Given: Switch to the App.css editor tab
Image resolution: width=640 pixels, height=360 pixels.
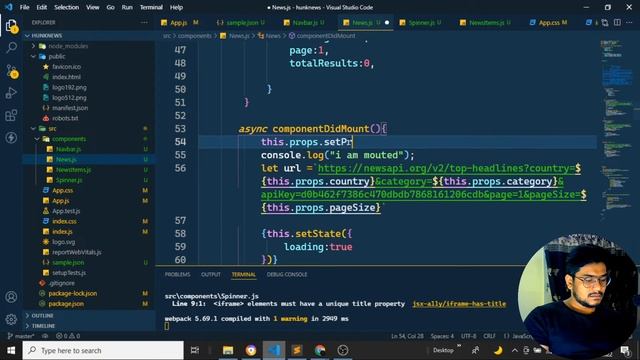Looking at the screenshot, I should pos(548,22).
